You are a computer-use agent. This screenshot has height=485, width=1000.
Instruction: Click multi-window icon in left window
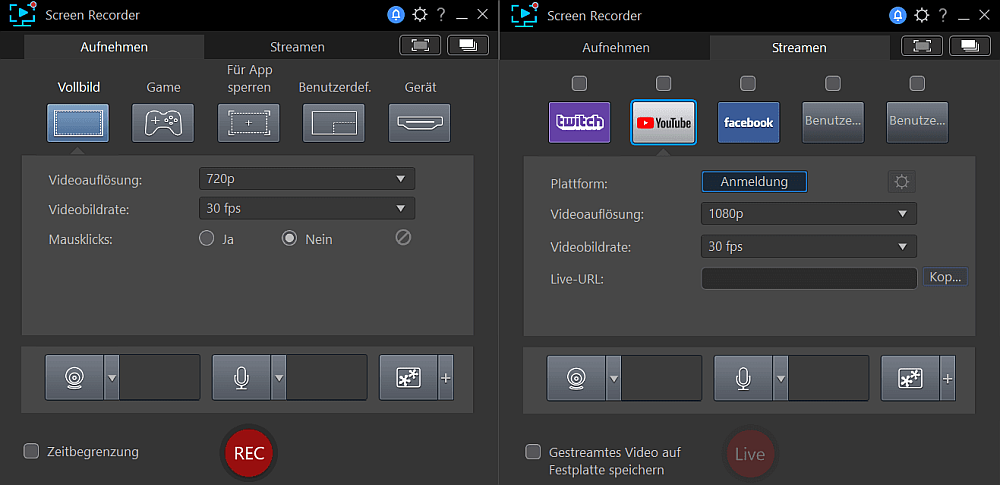[x=468, y=45]
